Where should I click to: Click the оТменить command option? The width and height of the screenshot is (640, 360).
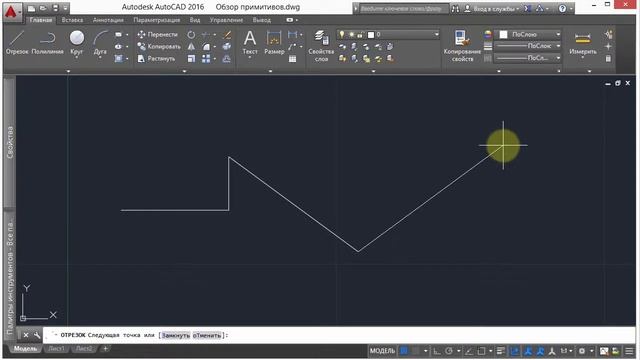pos(207,336)
